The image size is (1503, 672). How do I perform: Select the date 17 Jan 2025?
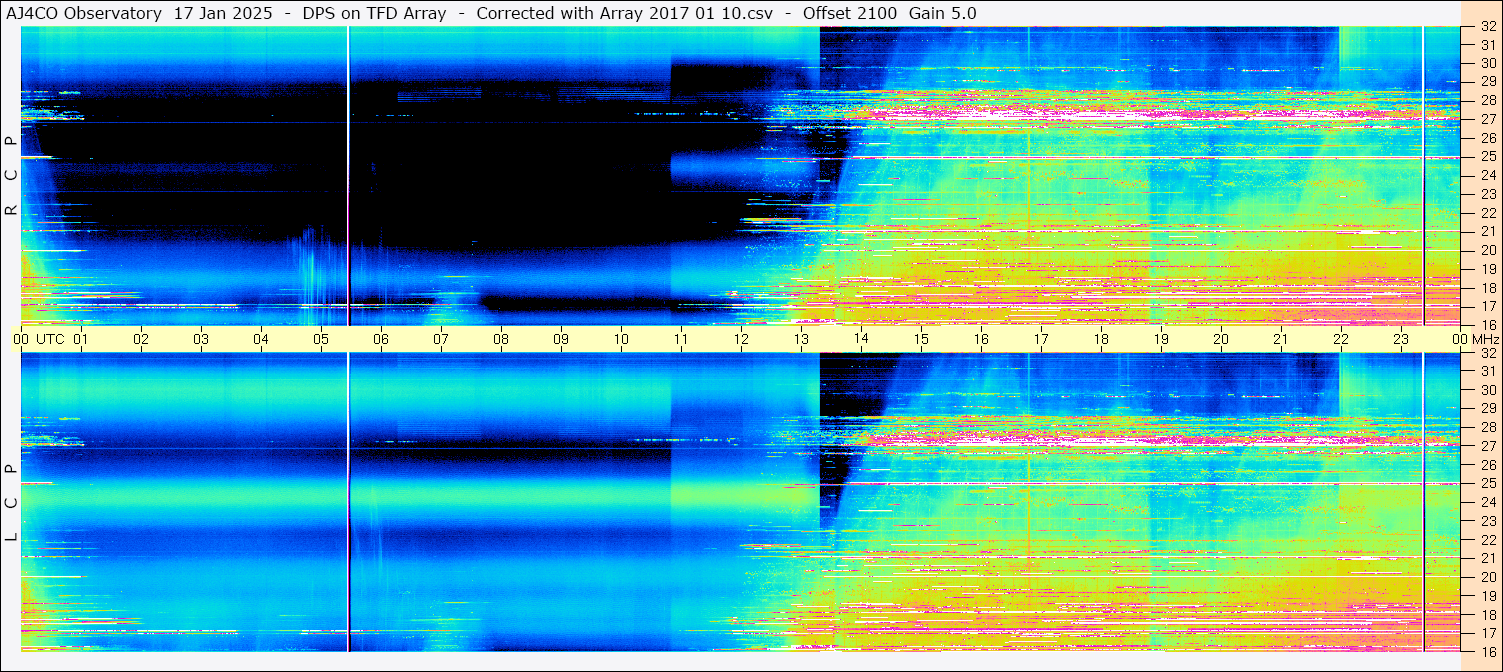pos(225,13)
